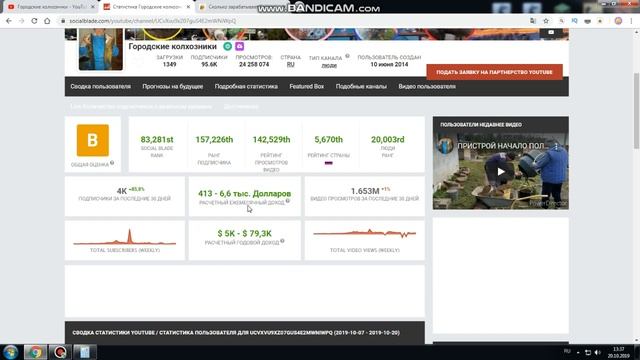Viewport: 640px width, 360px height.
Task: Click the люди channel type link
Action: pyautogui.click(x=329, y=65)
